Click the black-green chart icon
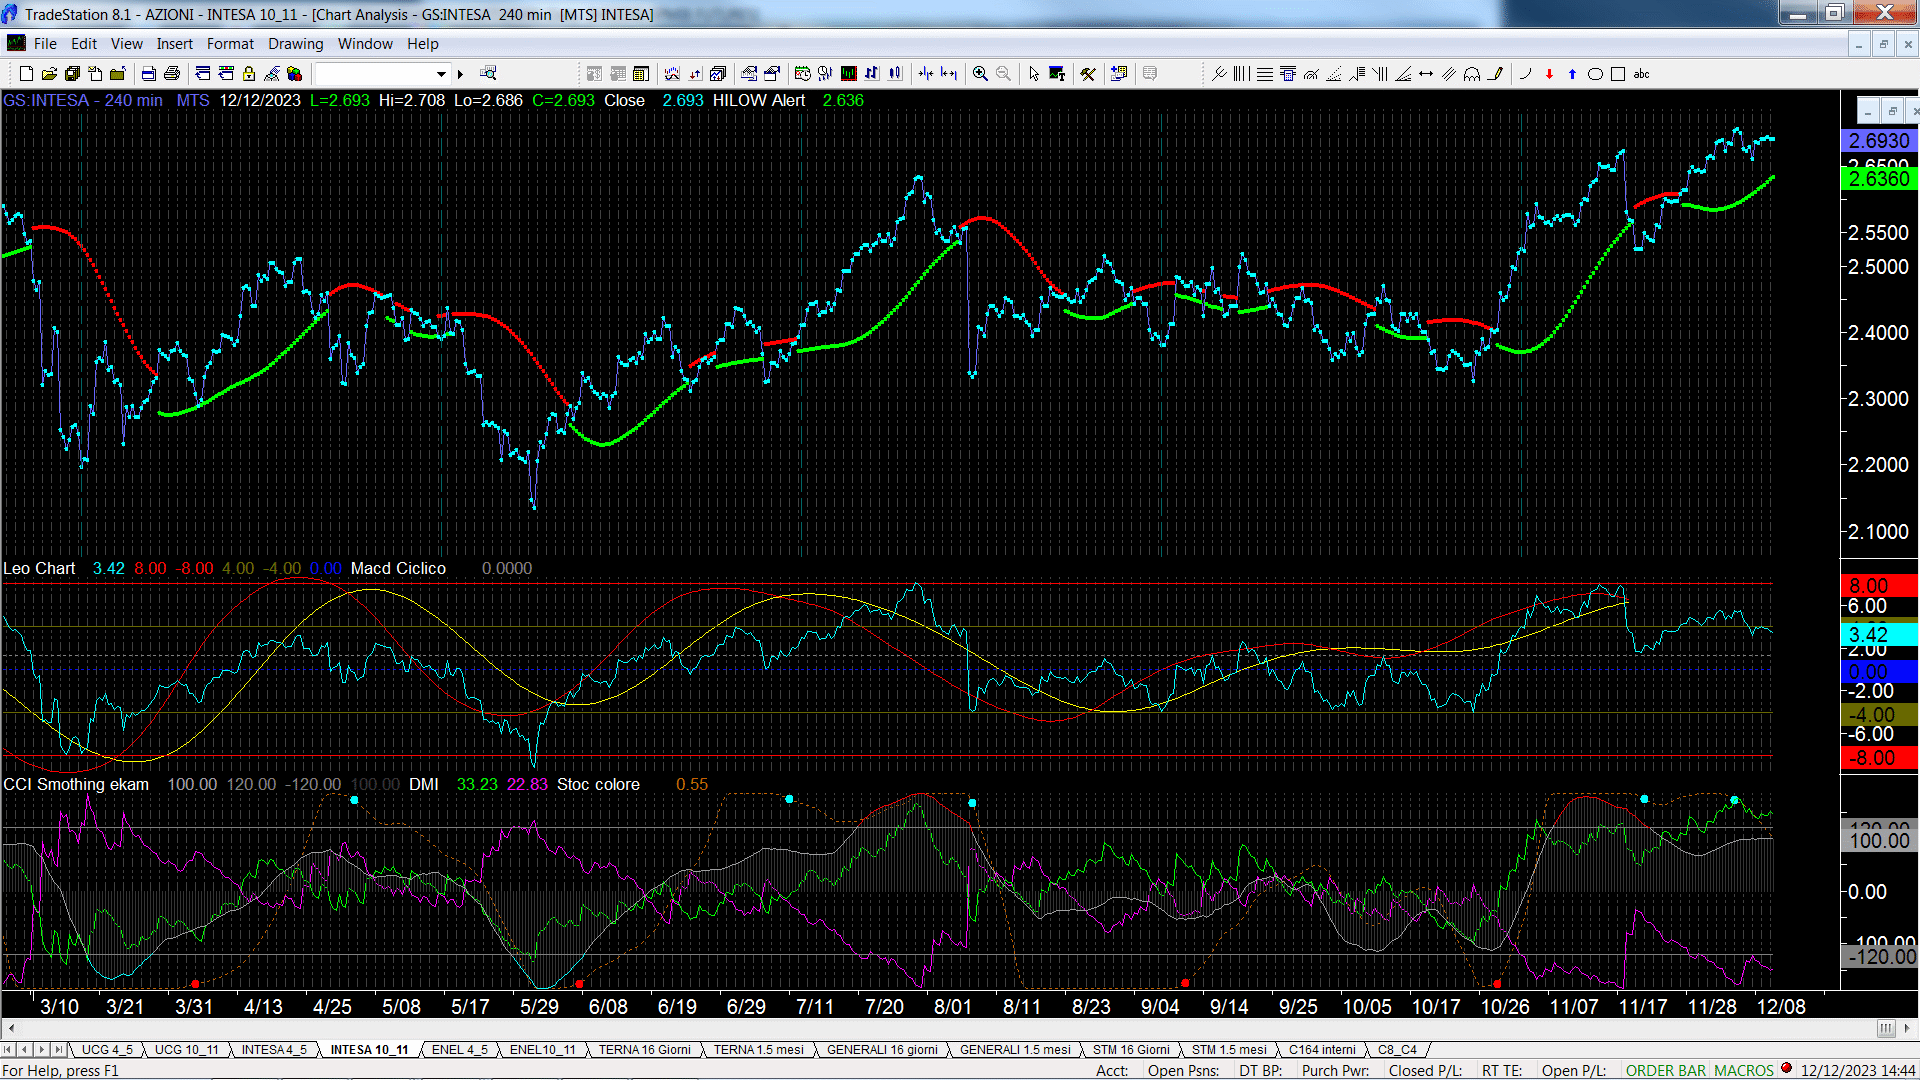This screenshot has width=1920, height=1080. pyautogui.click(x=849, y=74)
